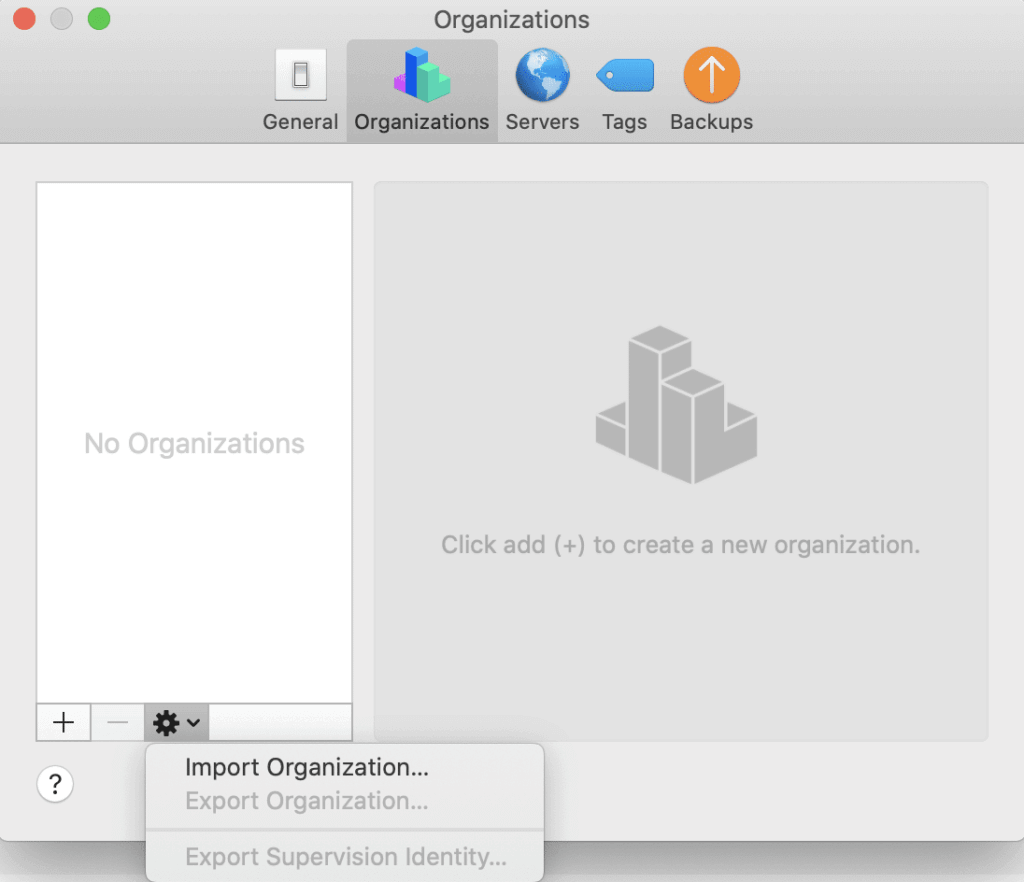This screenshot has height=882, width=1024.
Task: Switch to the Servers pane
Action: tap(542, 90)
